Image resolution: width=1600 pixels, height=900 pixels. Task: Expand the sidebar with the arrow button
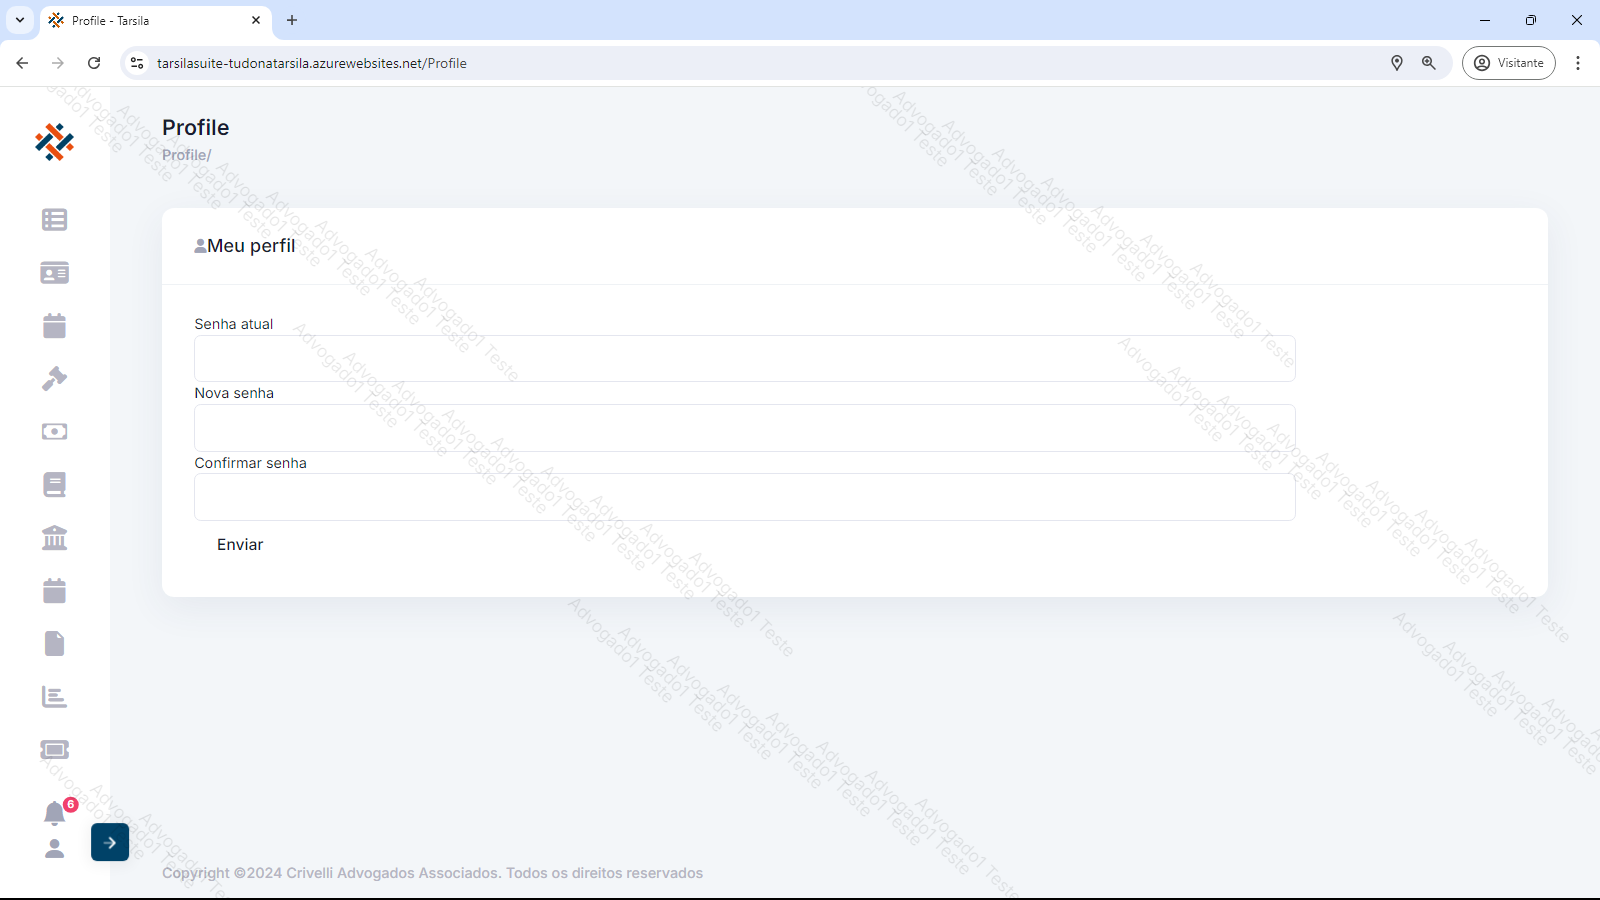110,843
